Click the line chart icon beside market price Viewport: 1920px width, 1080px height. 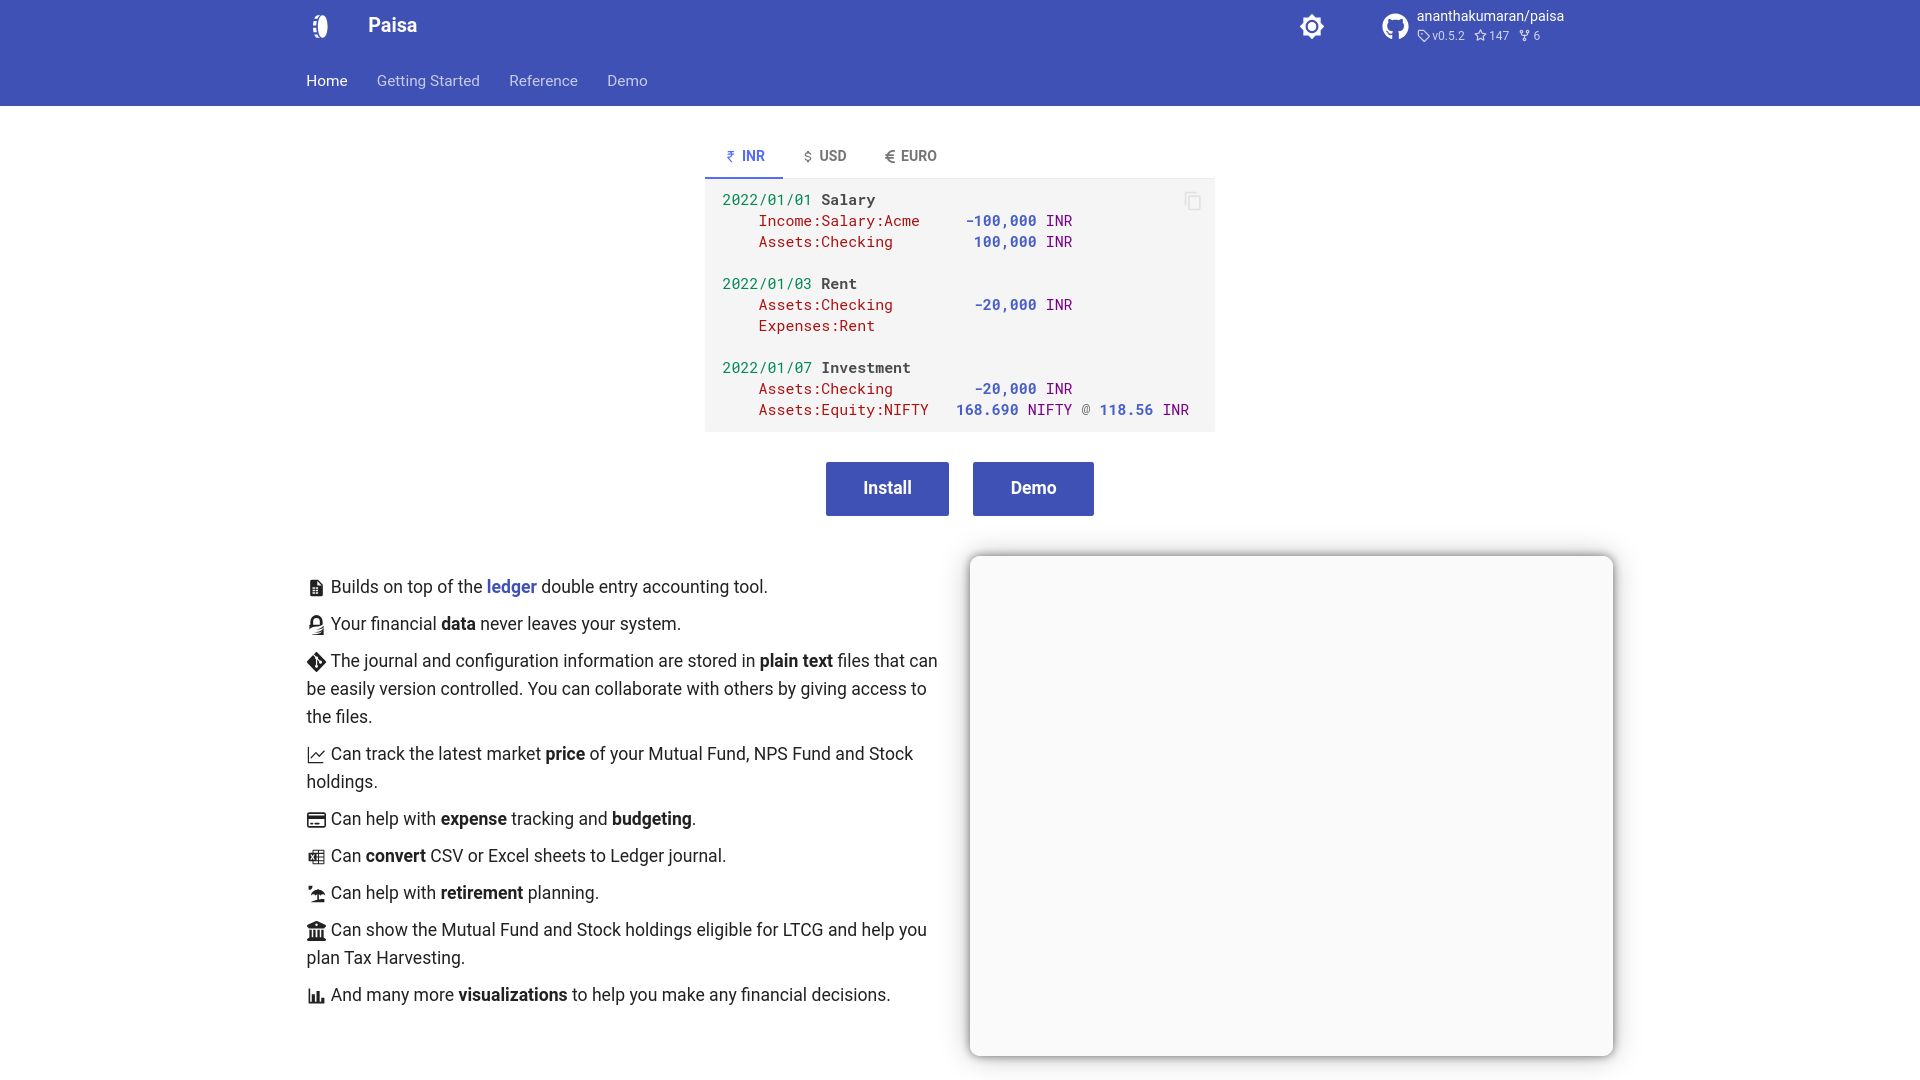tap(316, 755)
